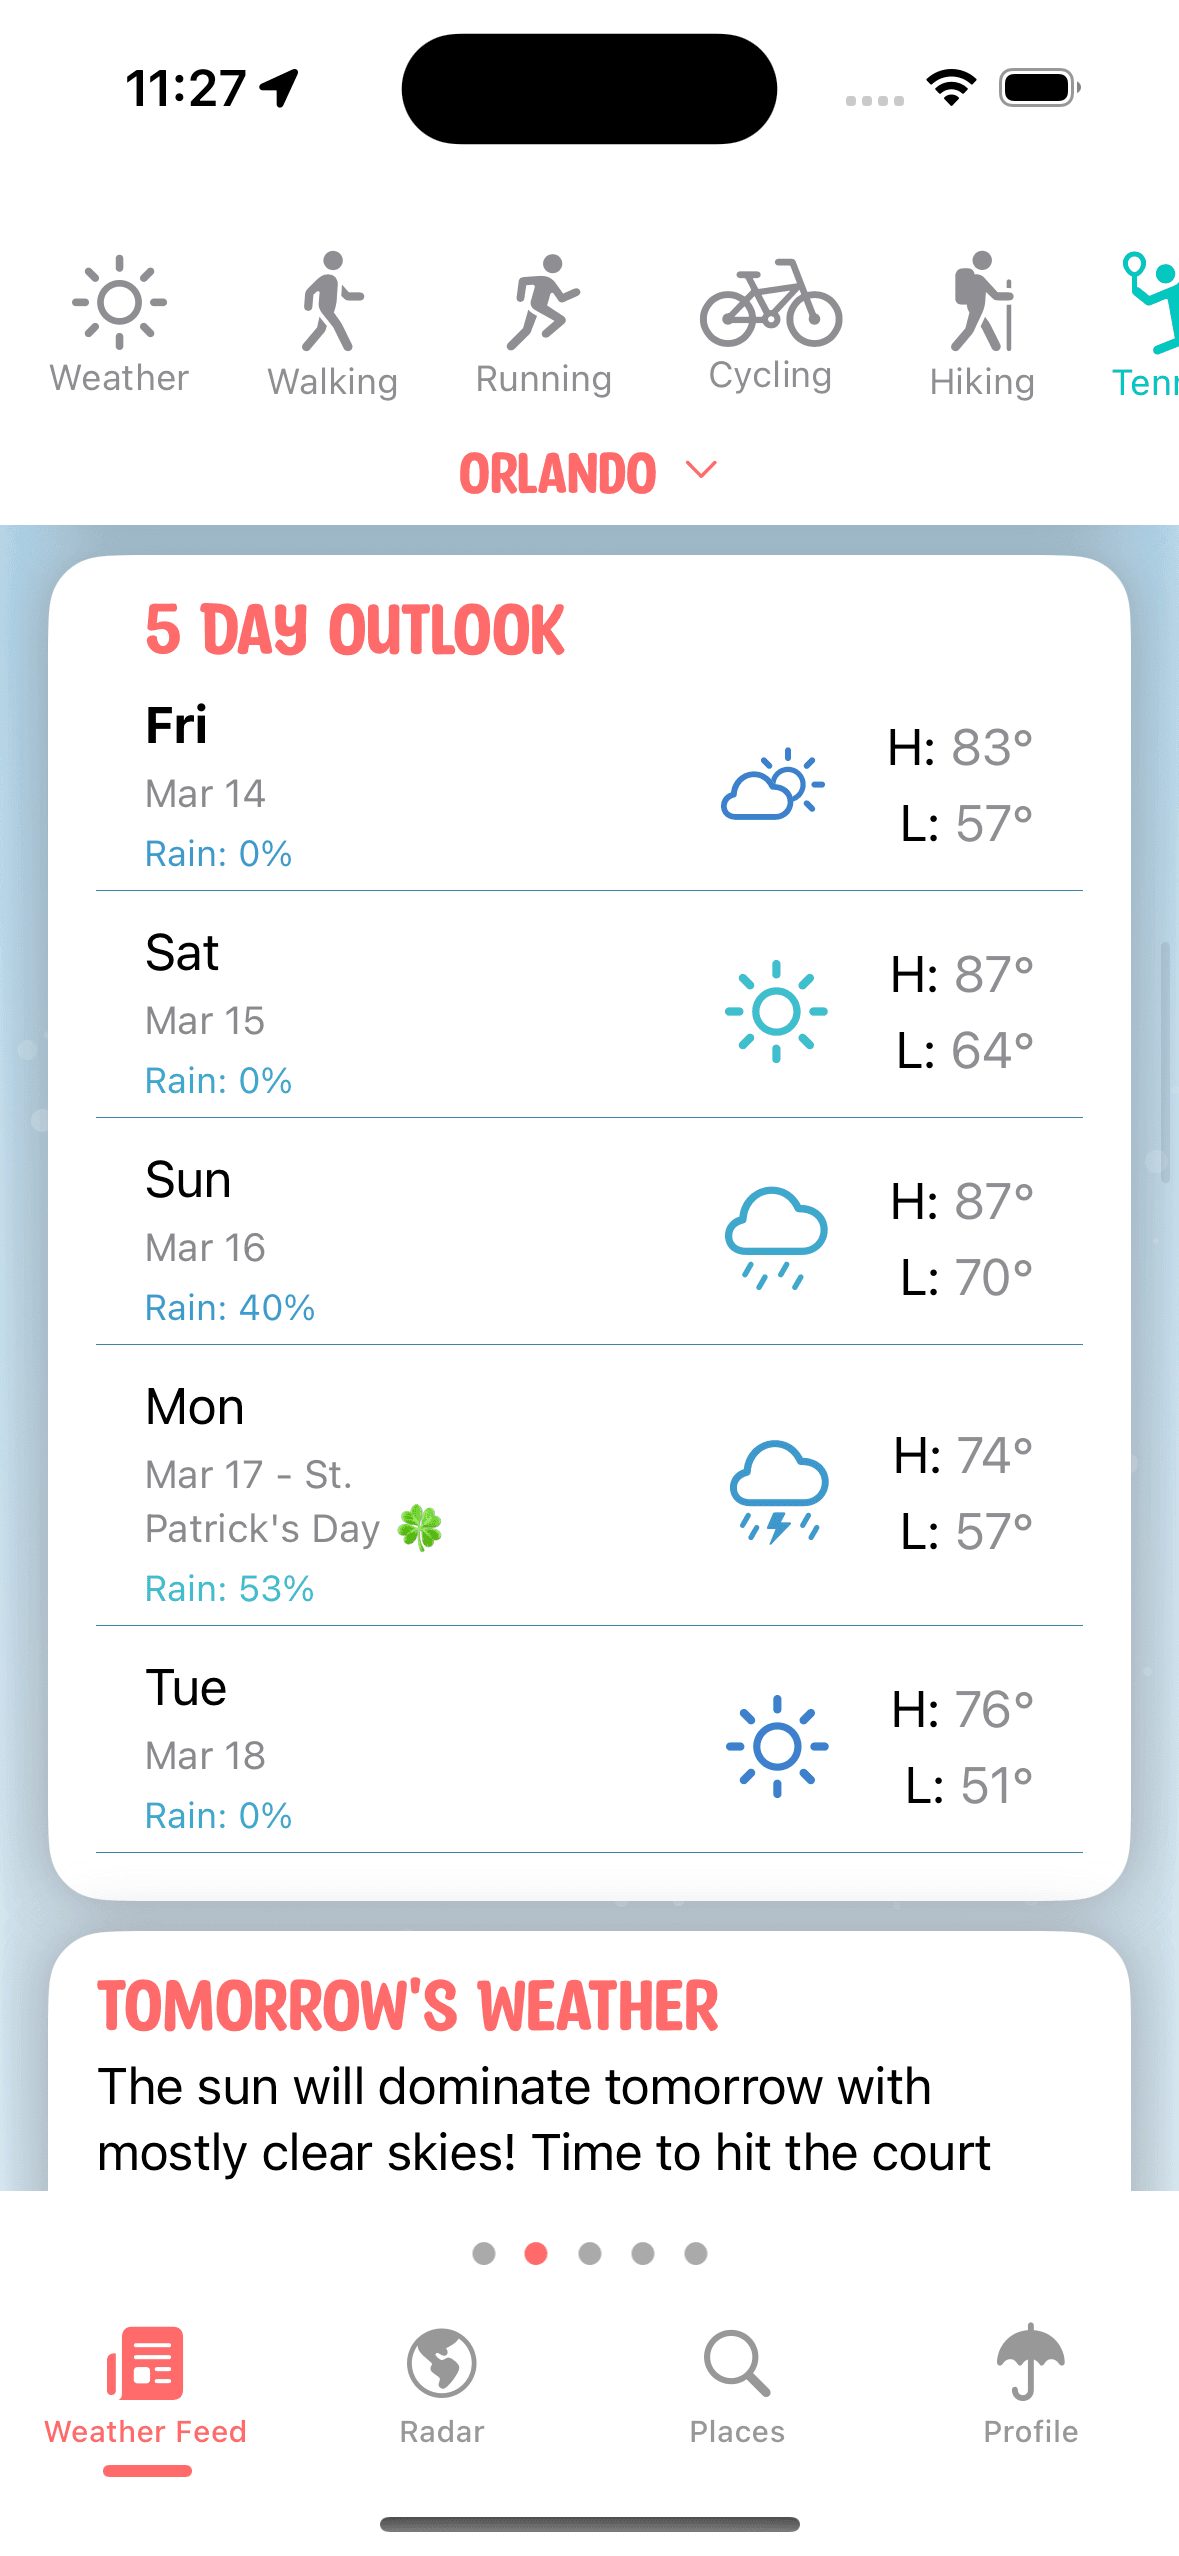
Task: Jump to the last page dot
Action: click(696, 2253)
